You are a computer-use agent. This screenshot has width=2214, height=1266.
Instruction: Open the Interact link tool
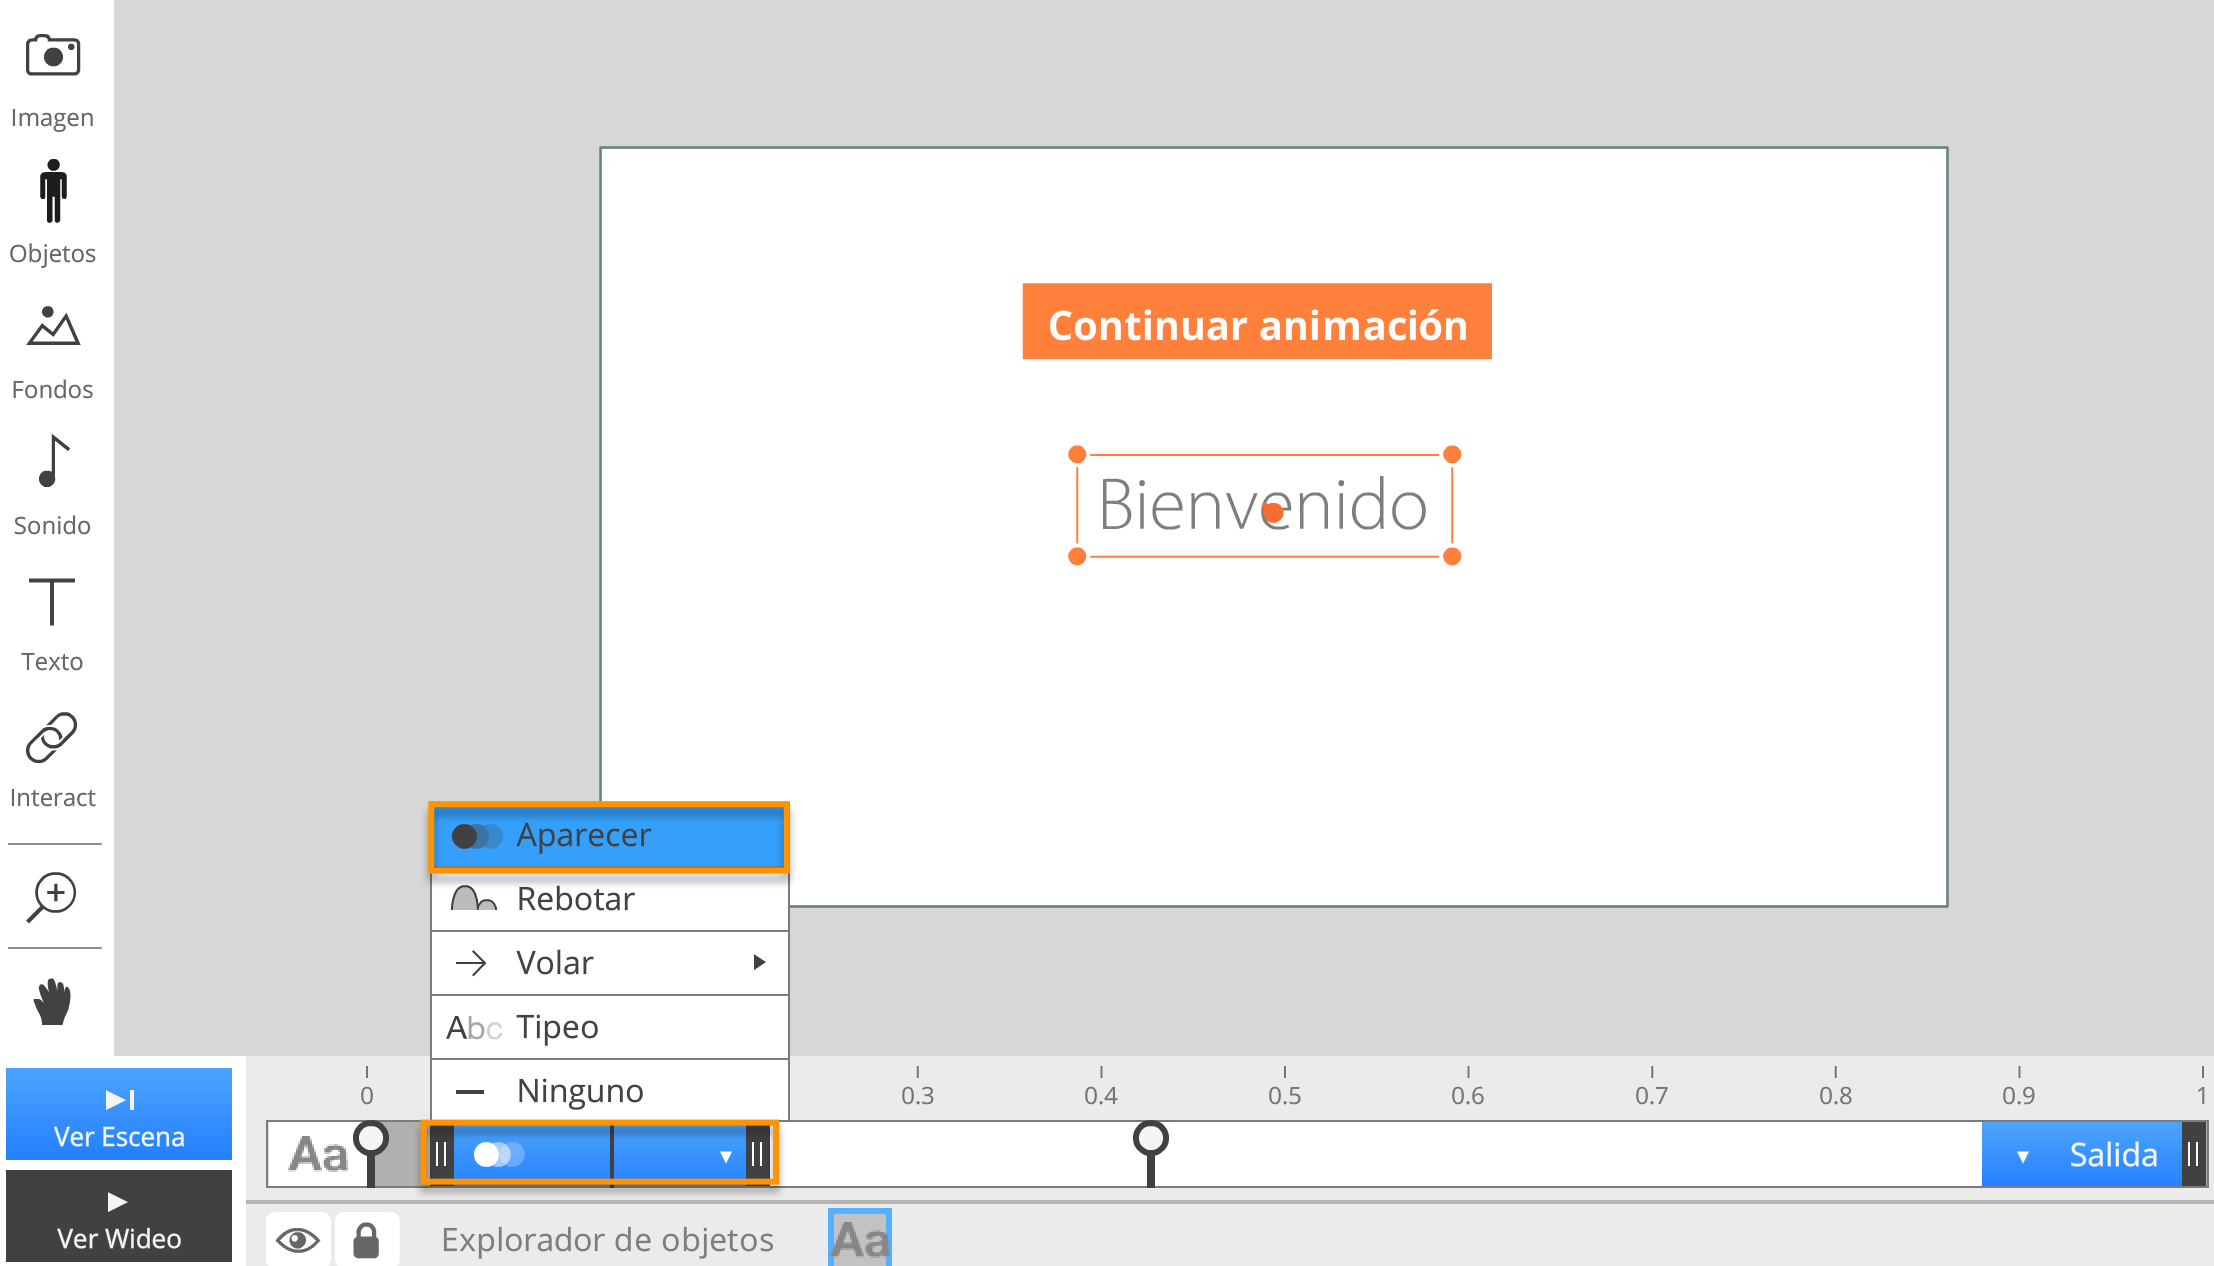click(x=52, y=738)
